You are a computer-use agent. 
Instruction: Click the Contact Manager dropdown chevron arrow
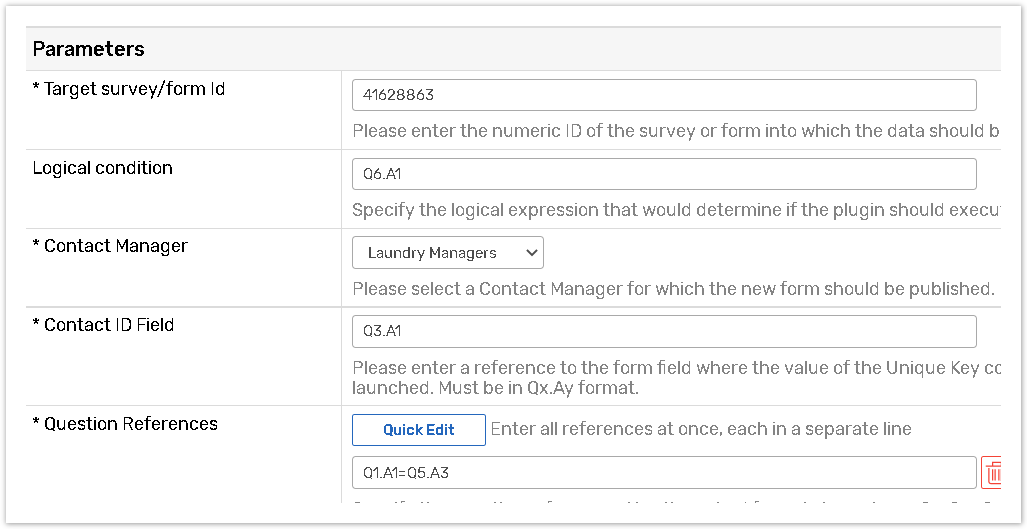(531, 253)
